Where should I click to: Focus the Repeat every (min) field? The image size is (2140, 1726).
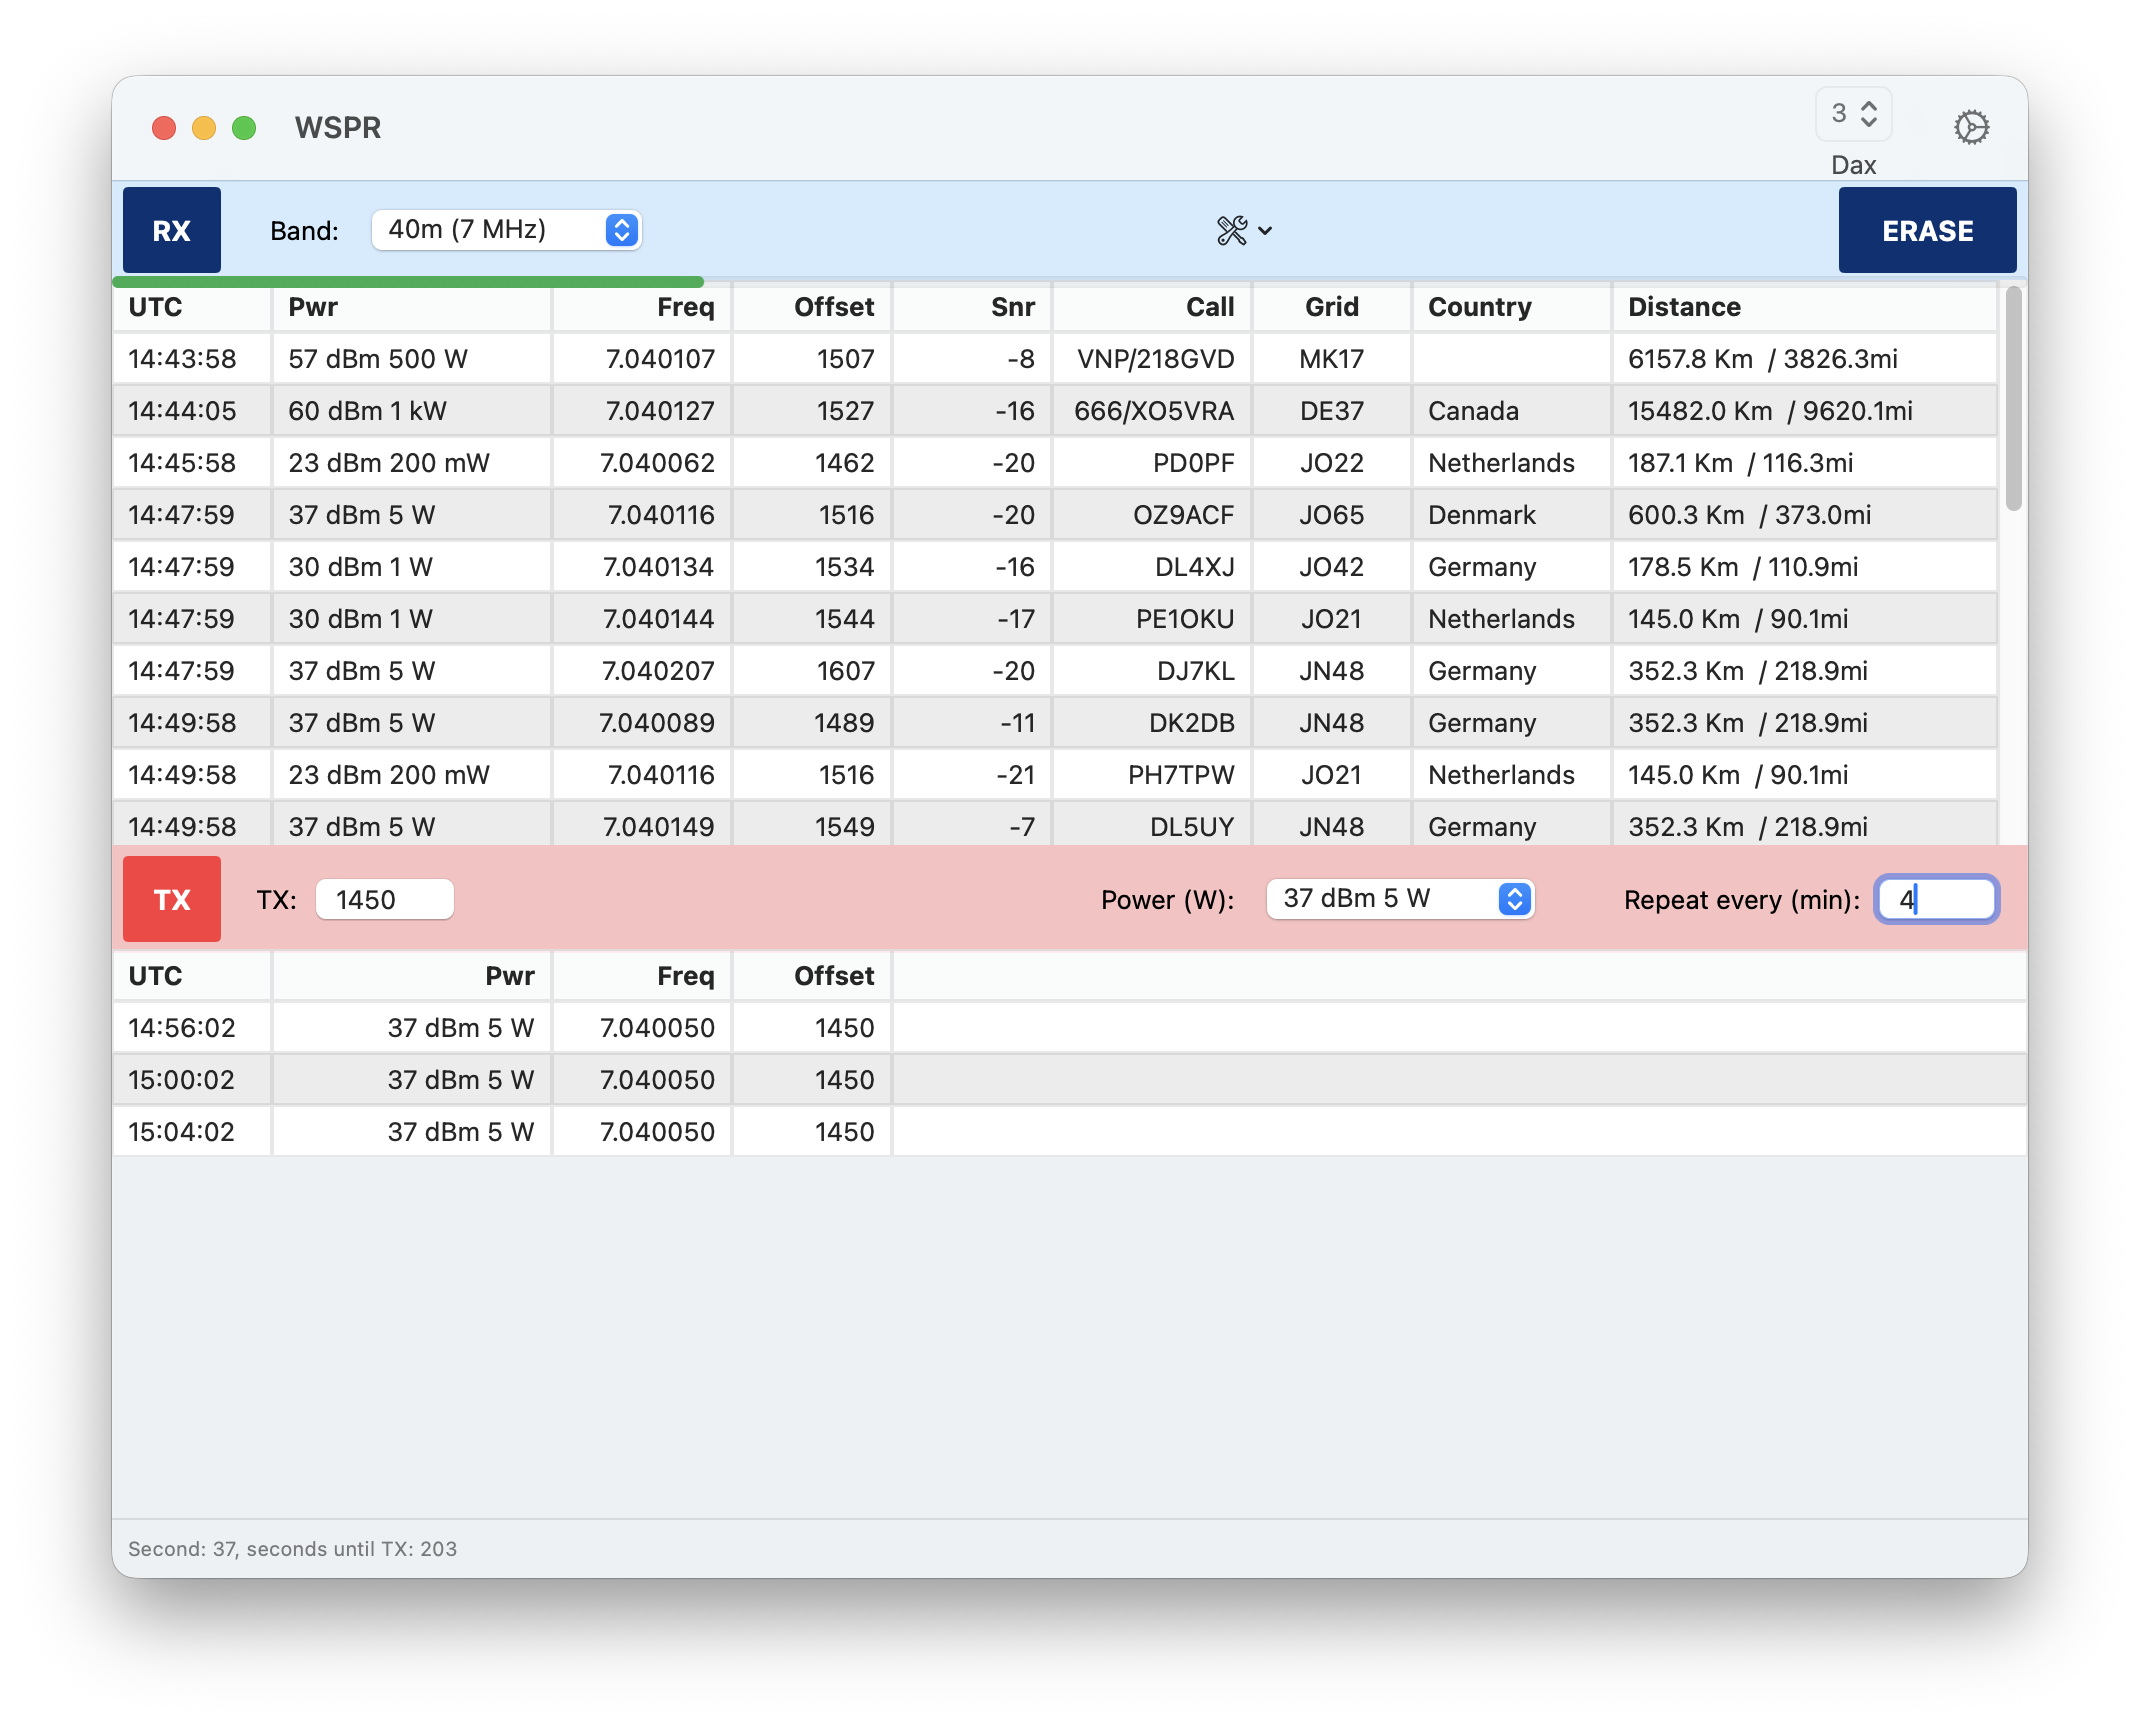(1936, 899)
